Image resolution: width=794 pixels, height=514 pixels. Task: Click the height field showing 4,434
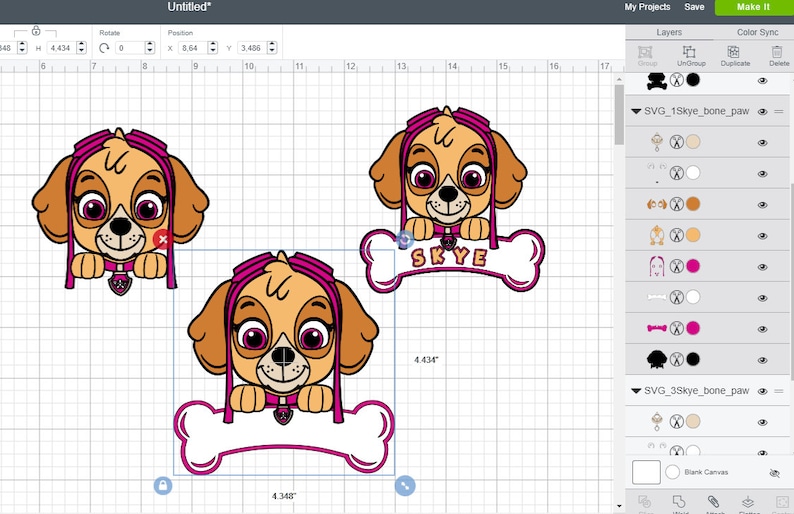point(61,48)
